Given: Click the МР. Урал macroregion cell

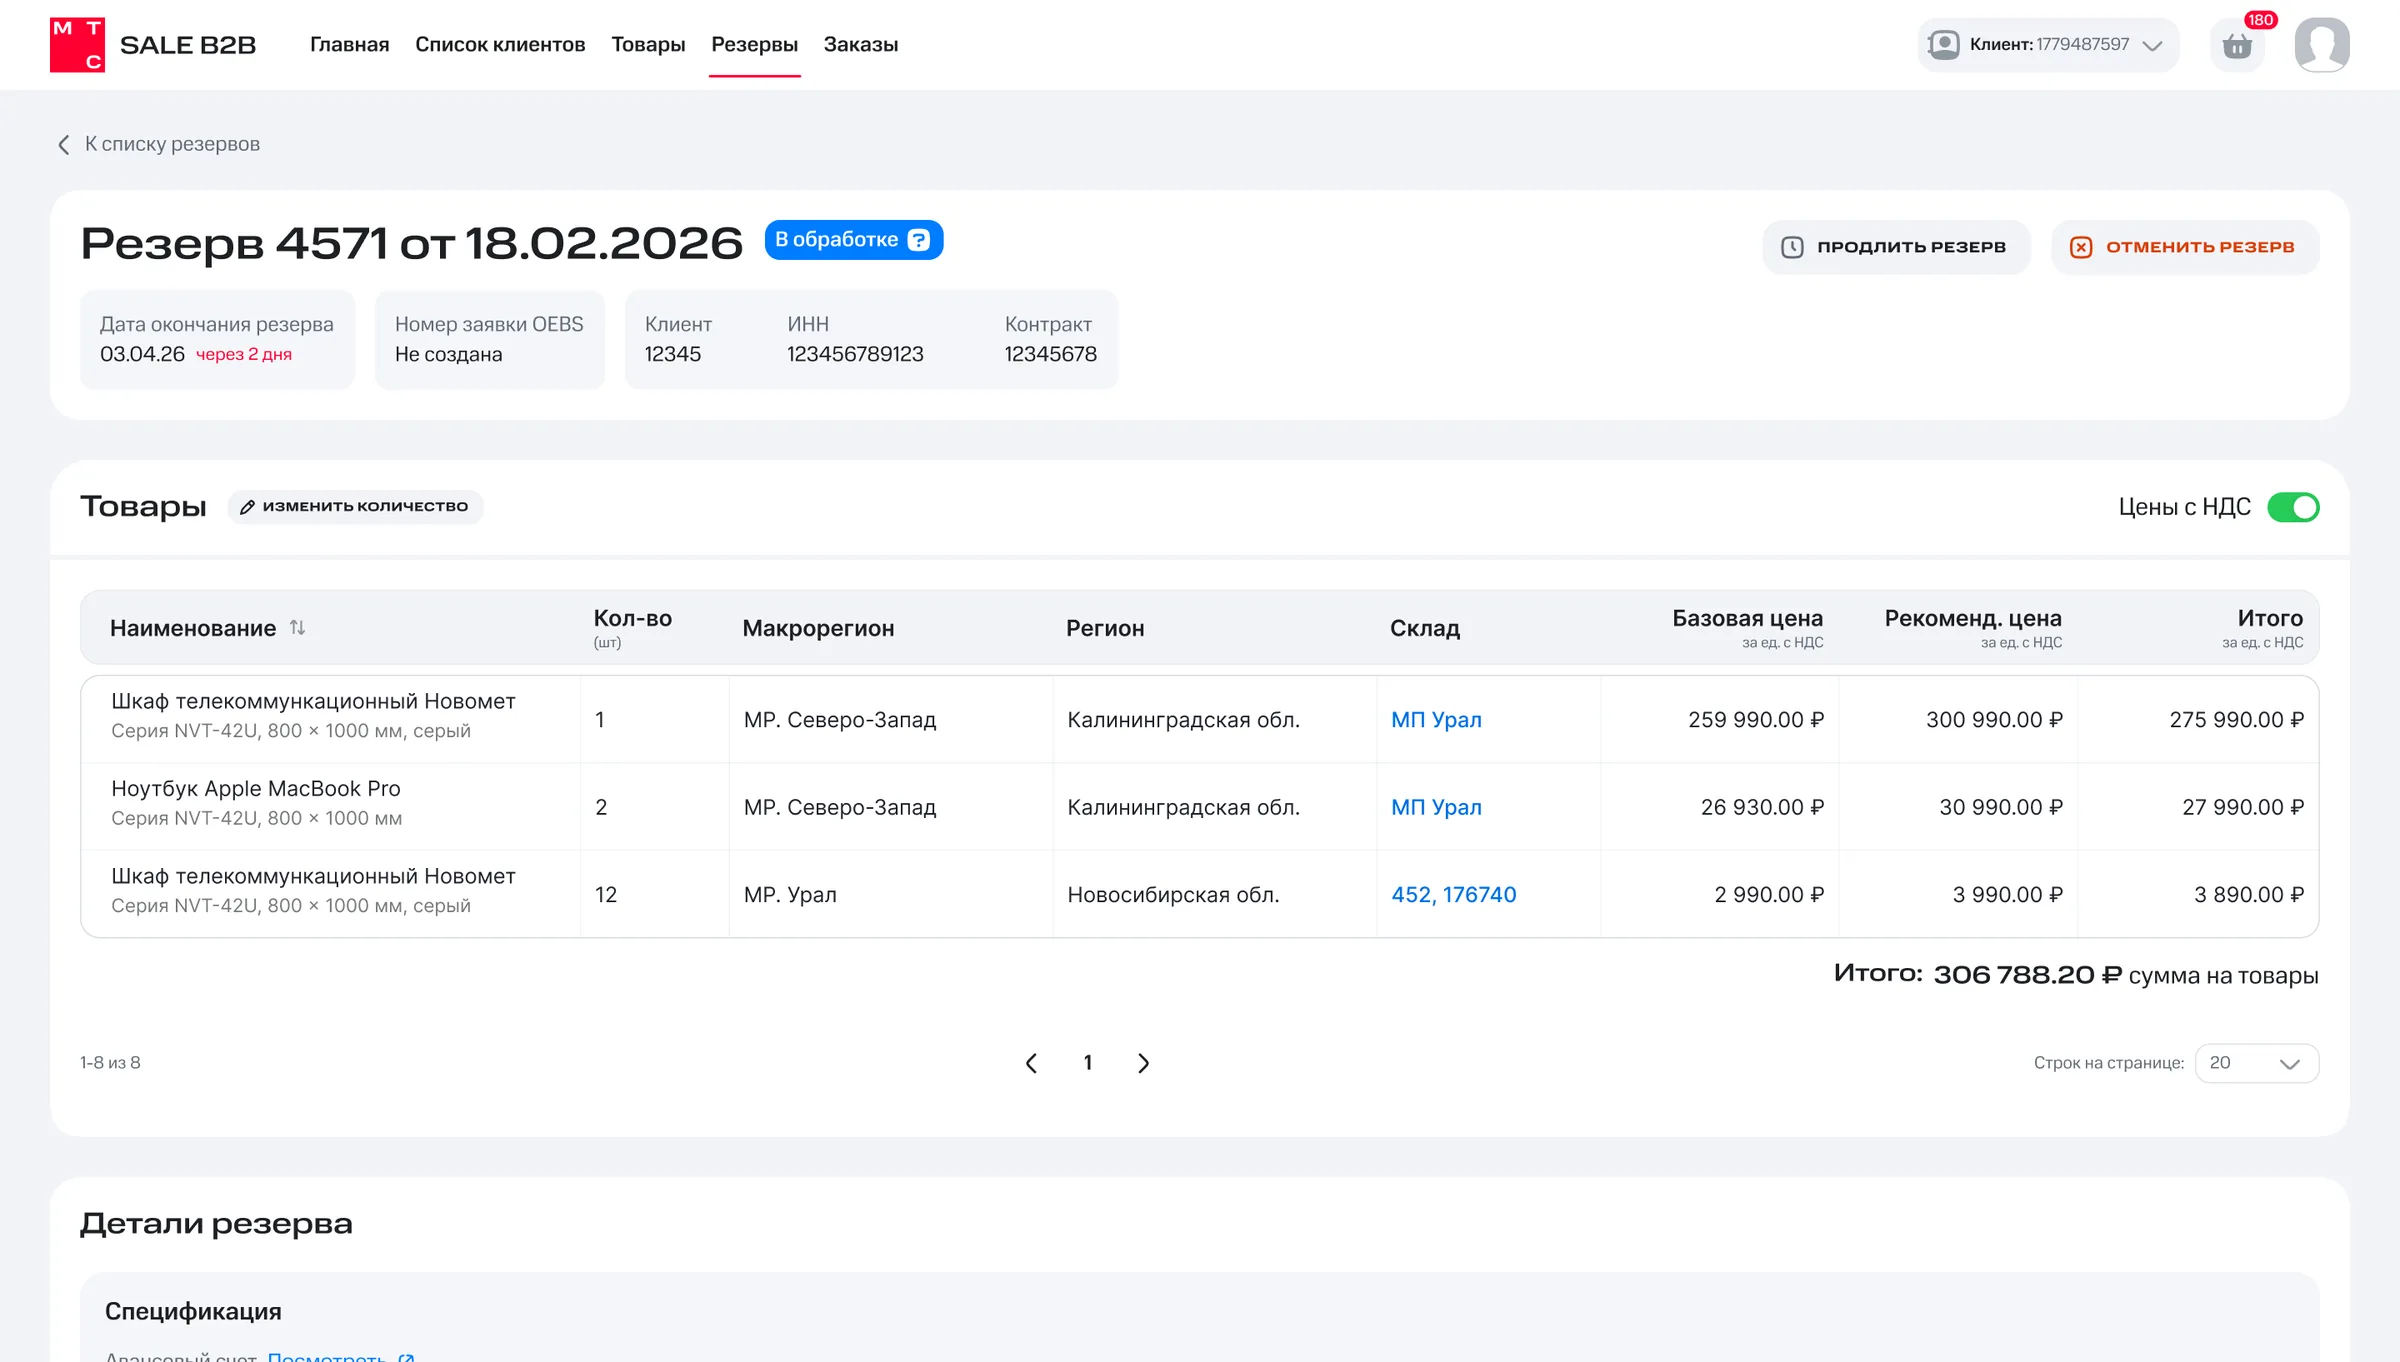Looking at the screenshot, I should click(x=790, y=895).
